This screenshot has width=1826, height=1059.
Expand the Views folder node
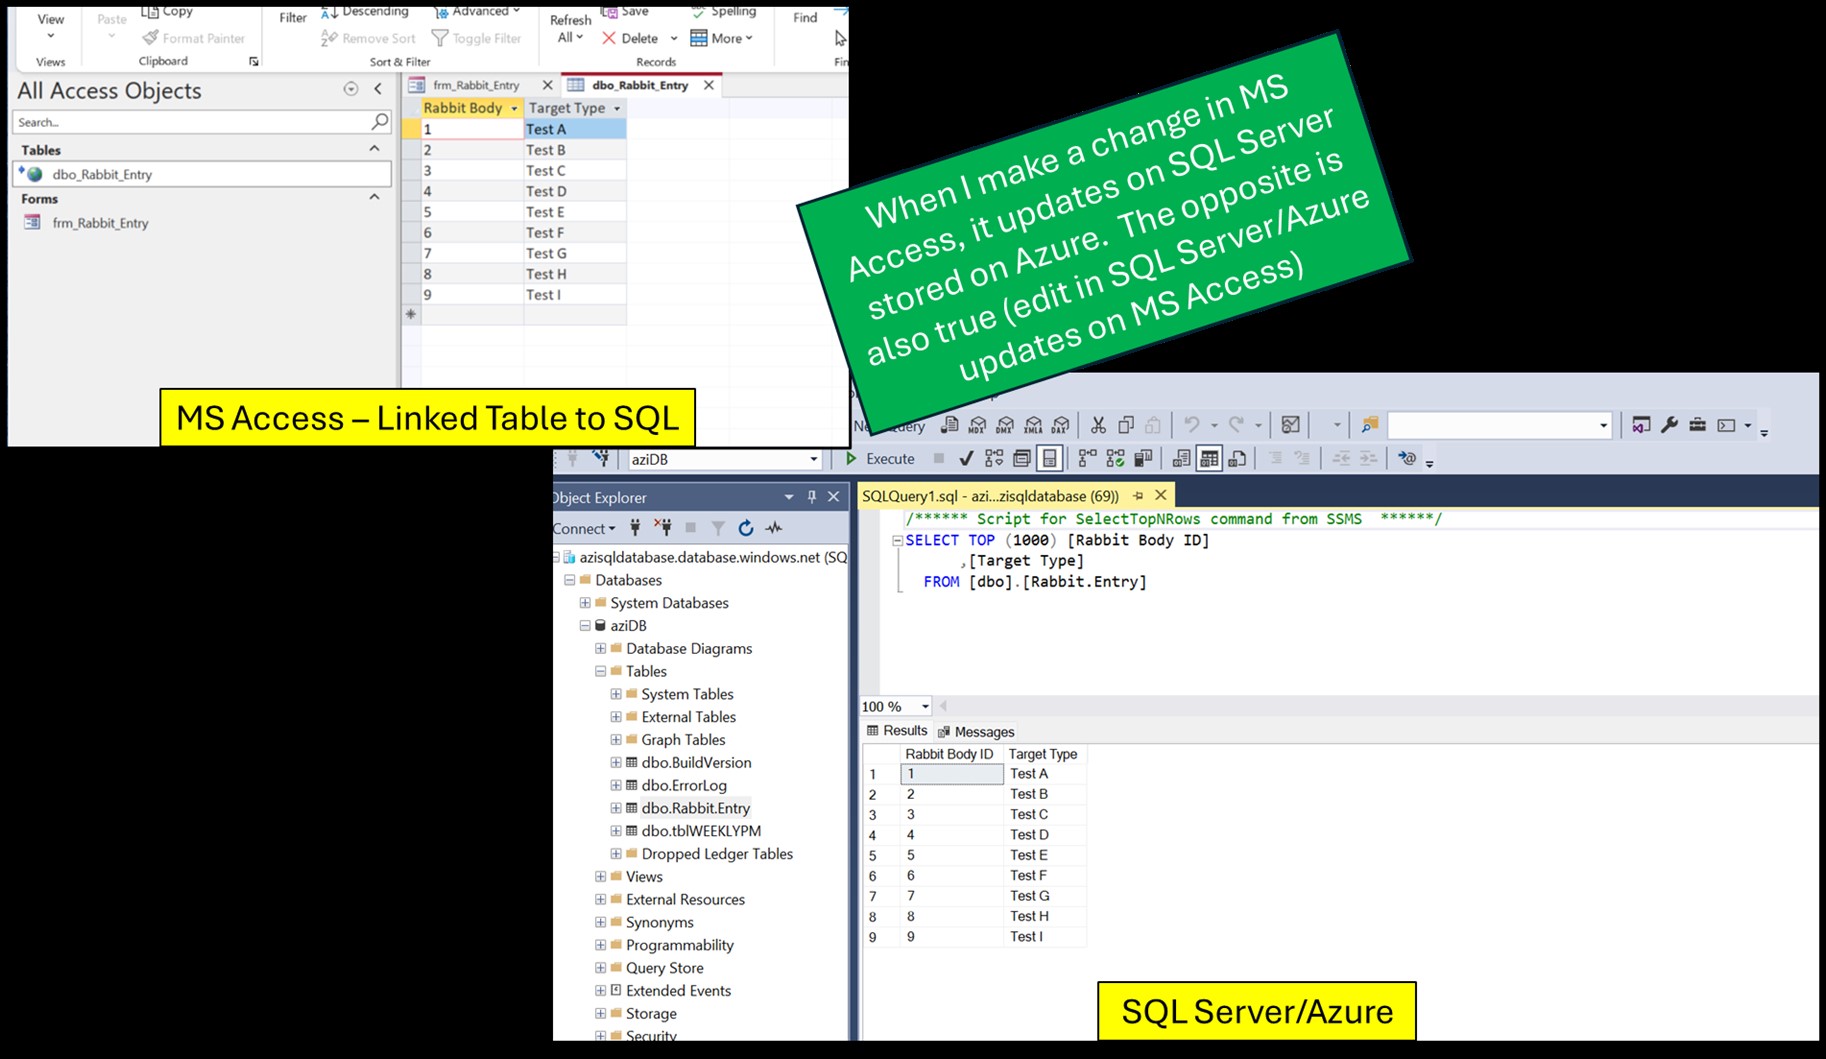tap(600, 877)
